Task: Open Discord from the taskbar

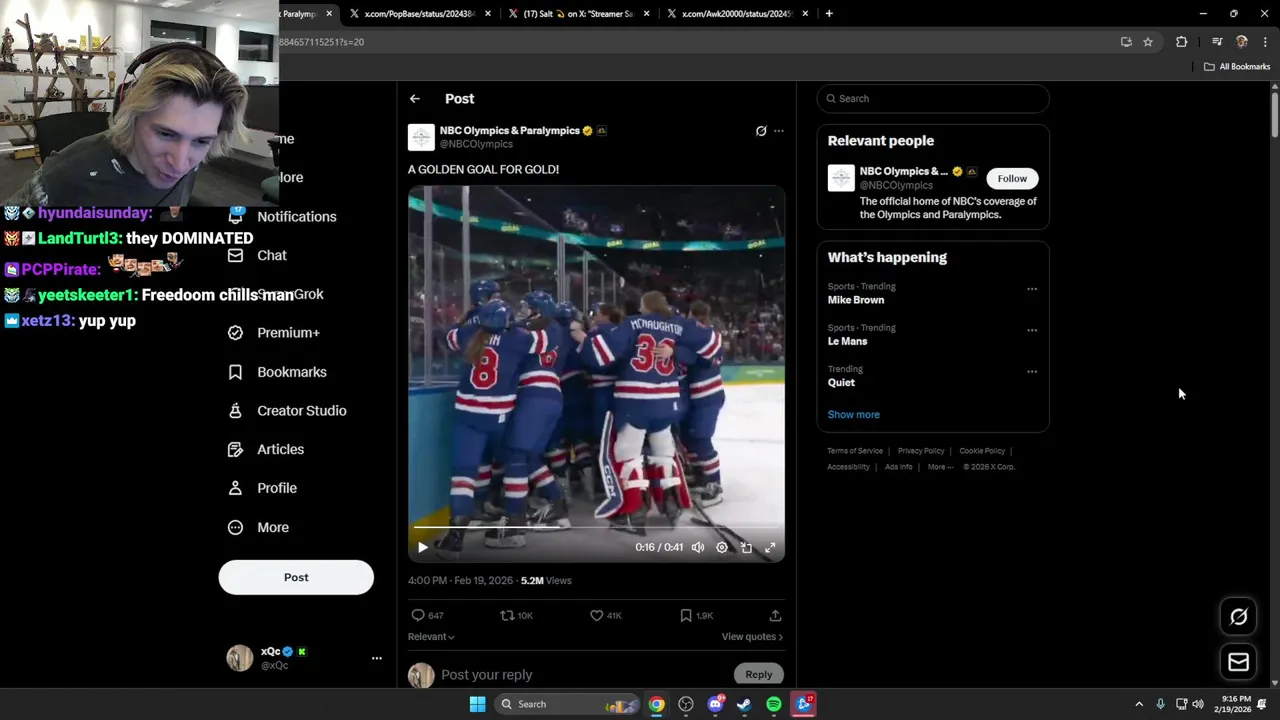Action: 715,704
